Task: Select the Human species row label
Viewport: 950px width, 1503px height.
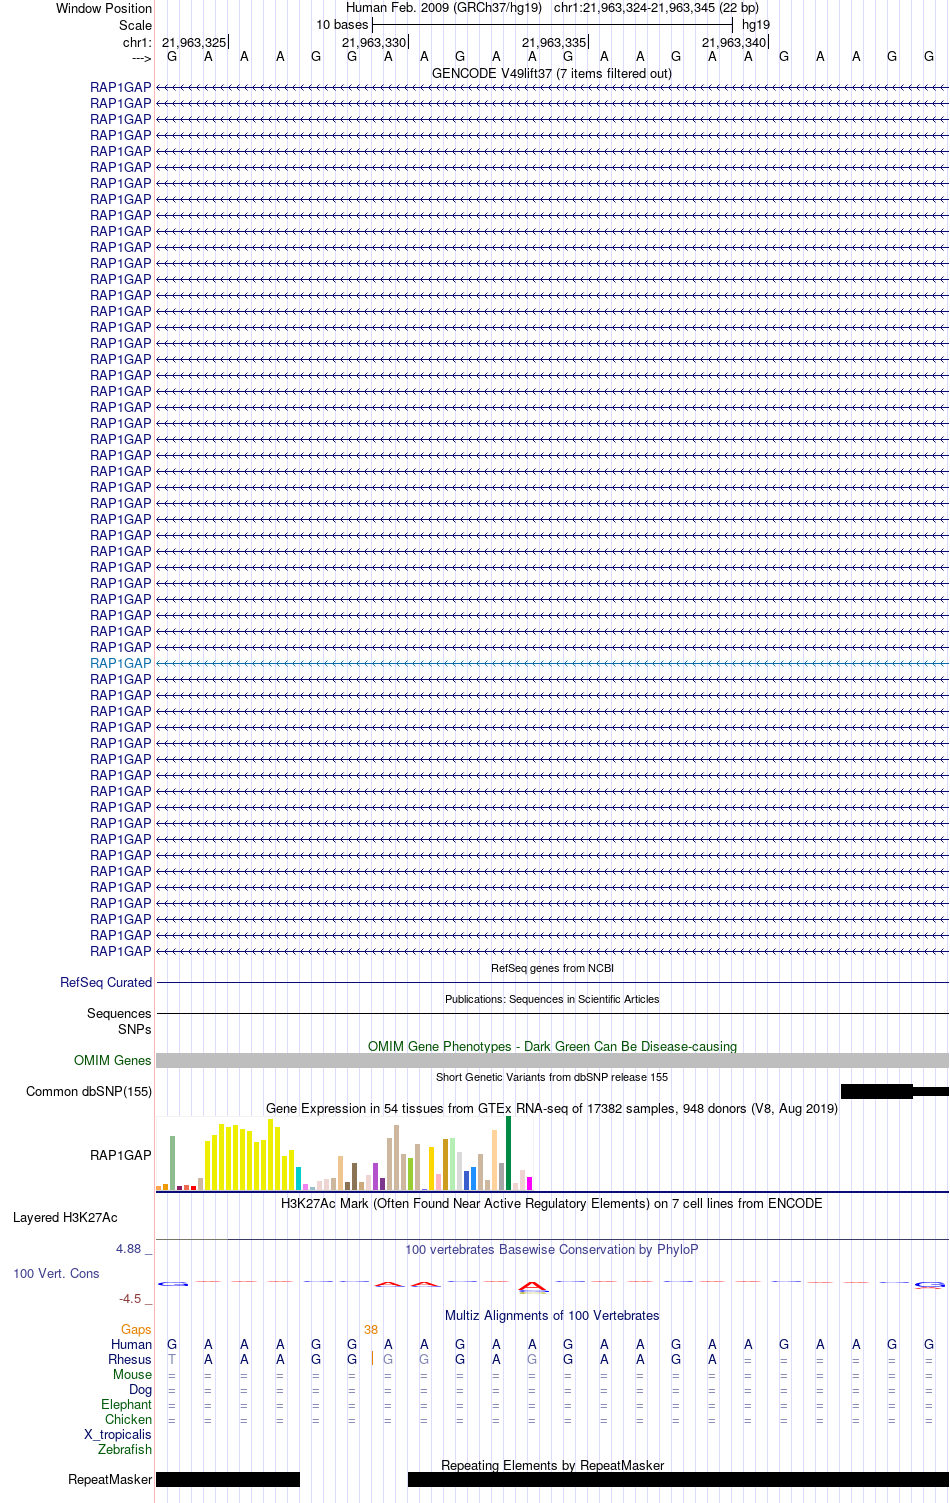Action: 131,1344
